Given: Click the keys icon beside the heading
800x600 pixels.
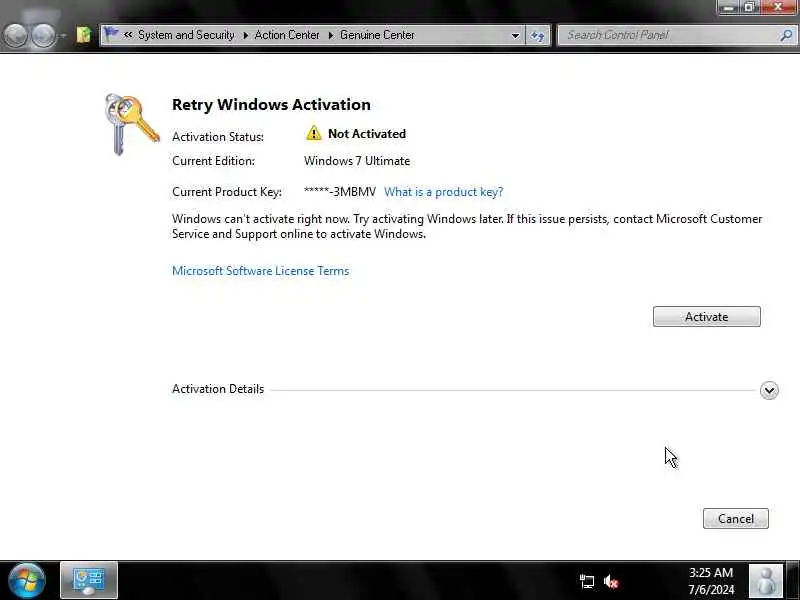Looking at the screenshot, I should coord(132,124).
